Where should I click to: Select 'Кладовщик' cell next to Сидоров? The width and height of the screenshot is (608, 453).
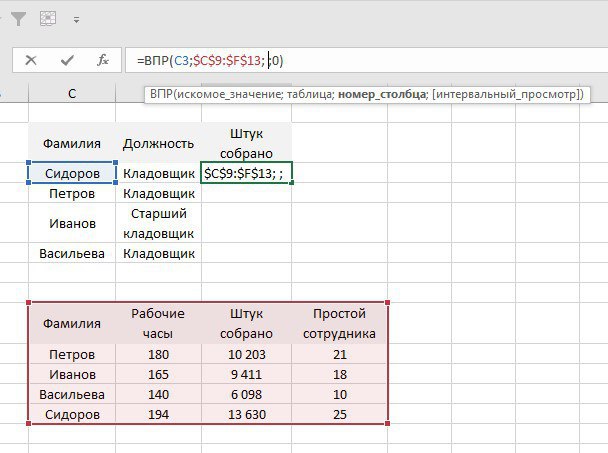pyautogui.click(x=158, y=173)
